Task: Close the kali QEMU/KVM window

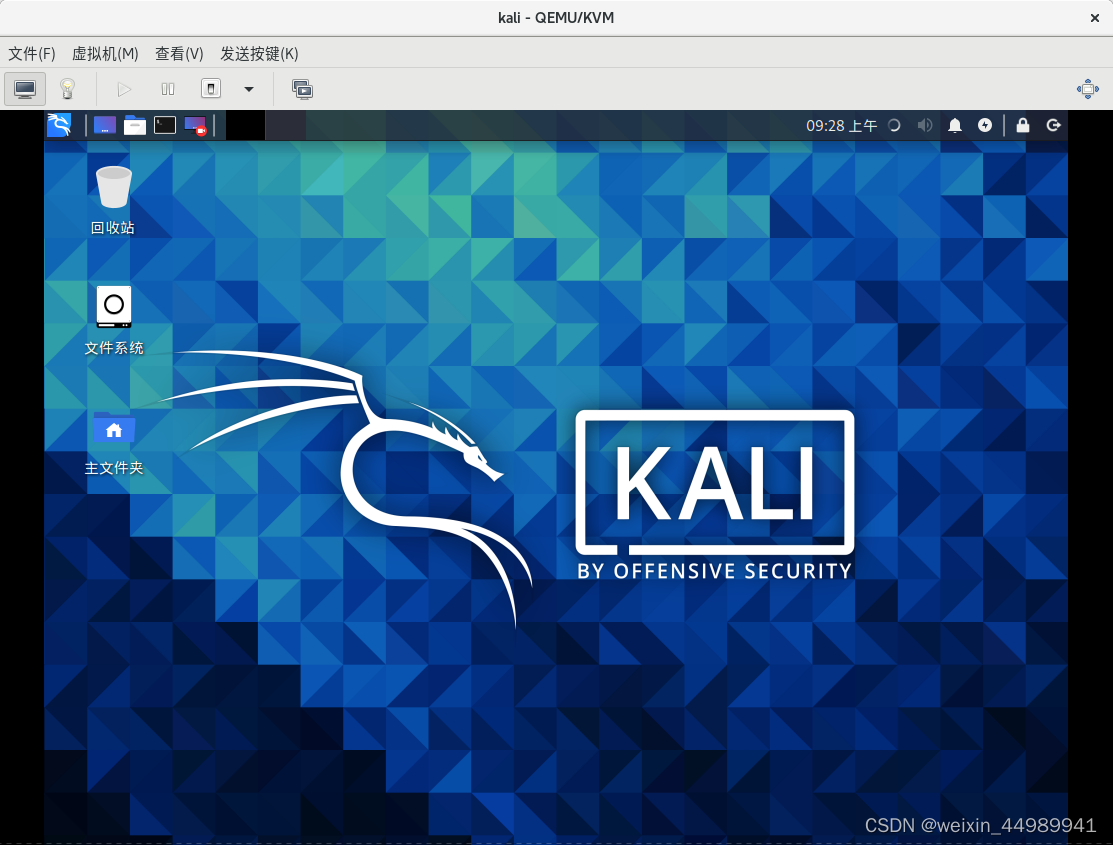Action: click(1095, 18)
